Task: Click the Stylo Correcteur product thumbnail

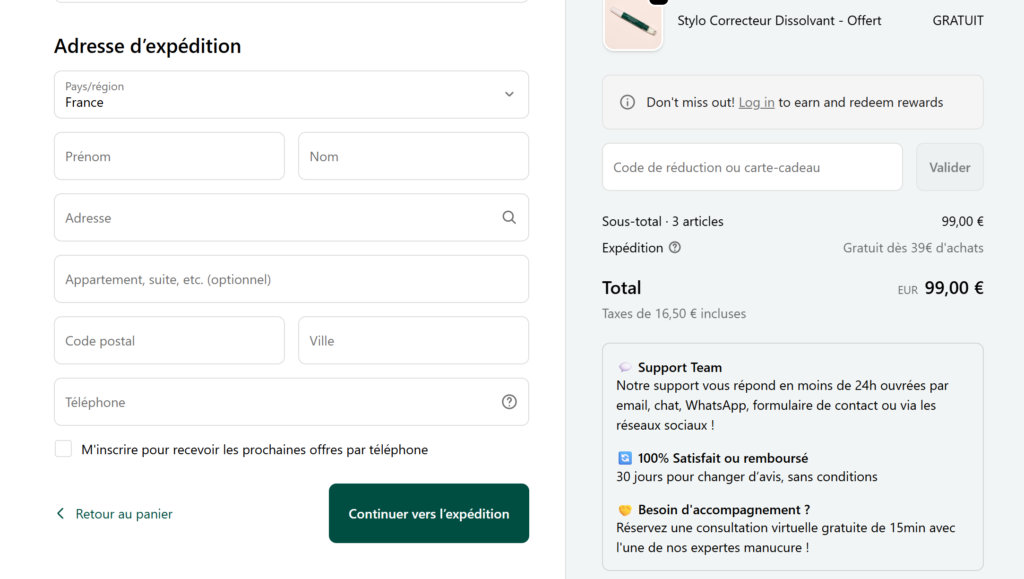Action: (632, 26)
